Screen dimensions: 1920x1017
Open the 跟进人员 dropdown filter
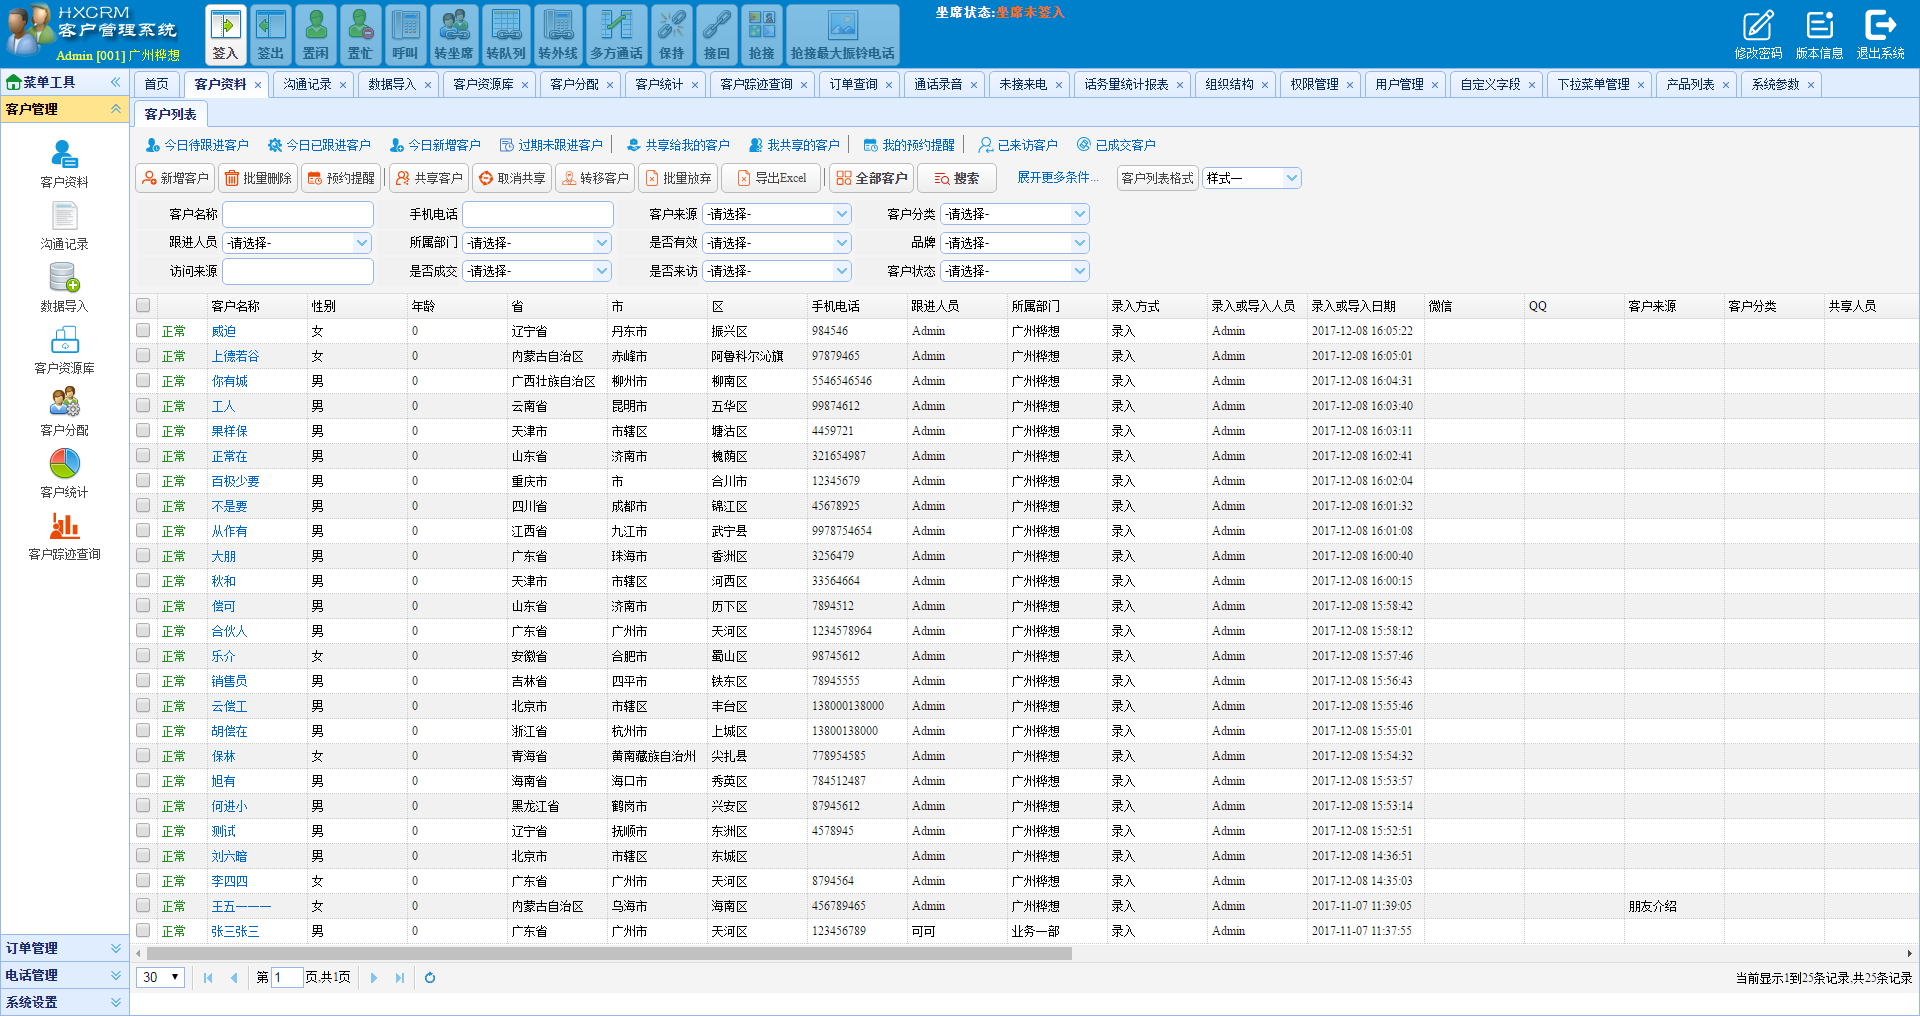tap(297, 243)
